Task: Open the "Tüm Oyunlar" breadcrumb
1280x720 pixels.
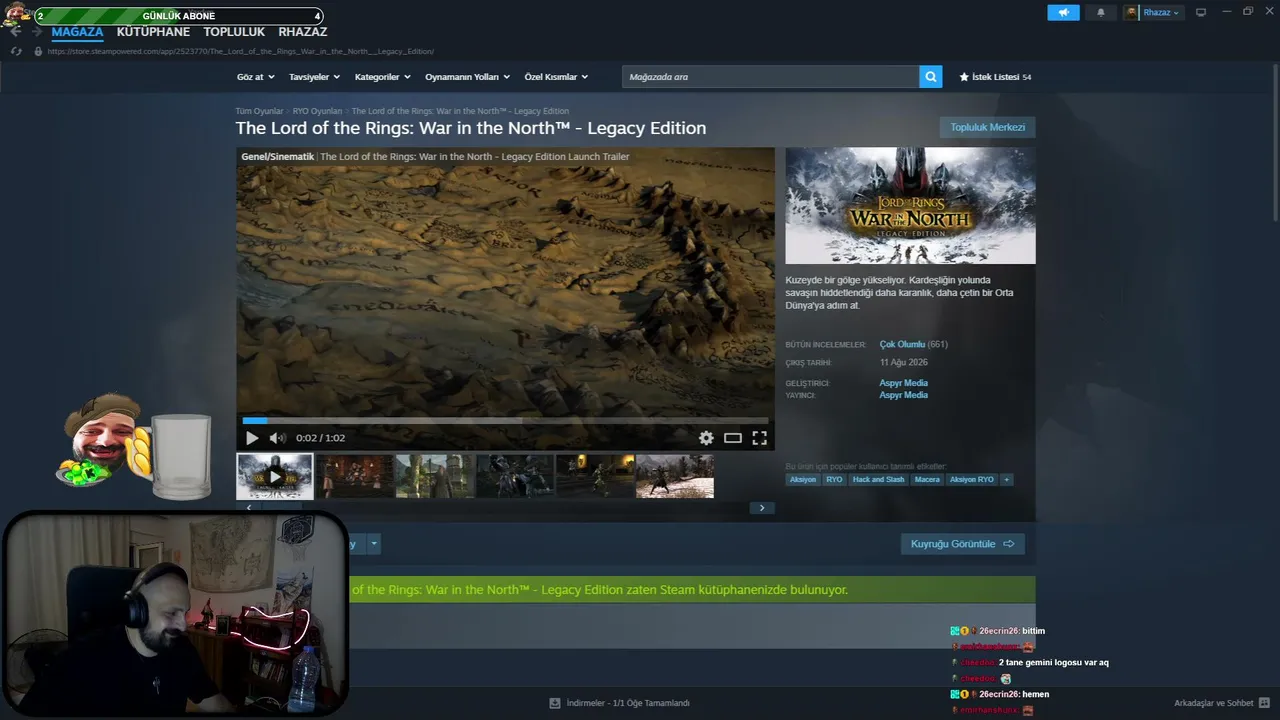Action: click(x=259, y=111)
